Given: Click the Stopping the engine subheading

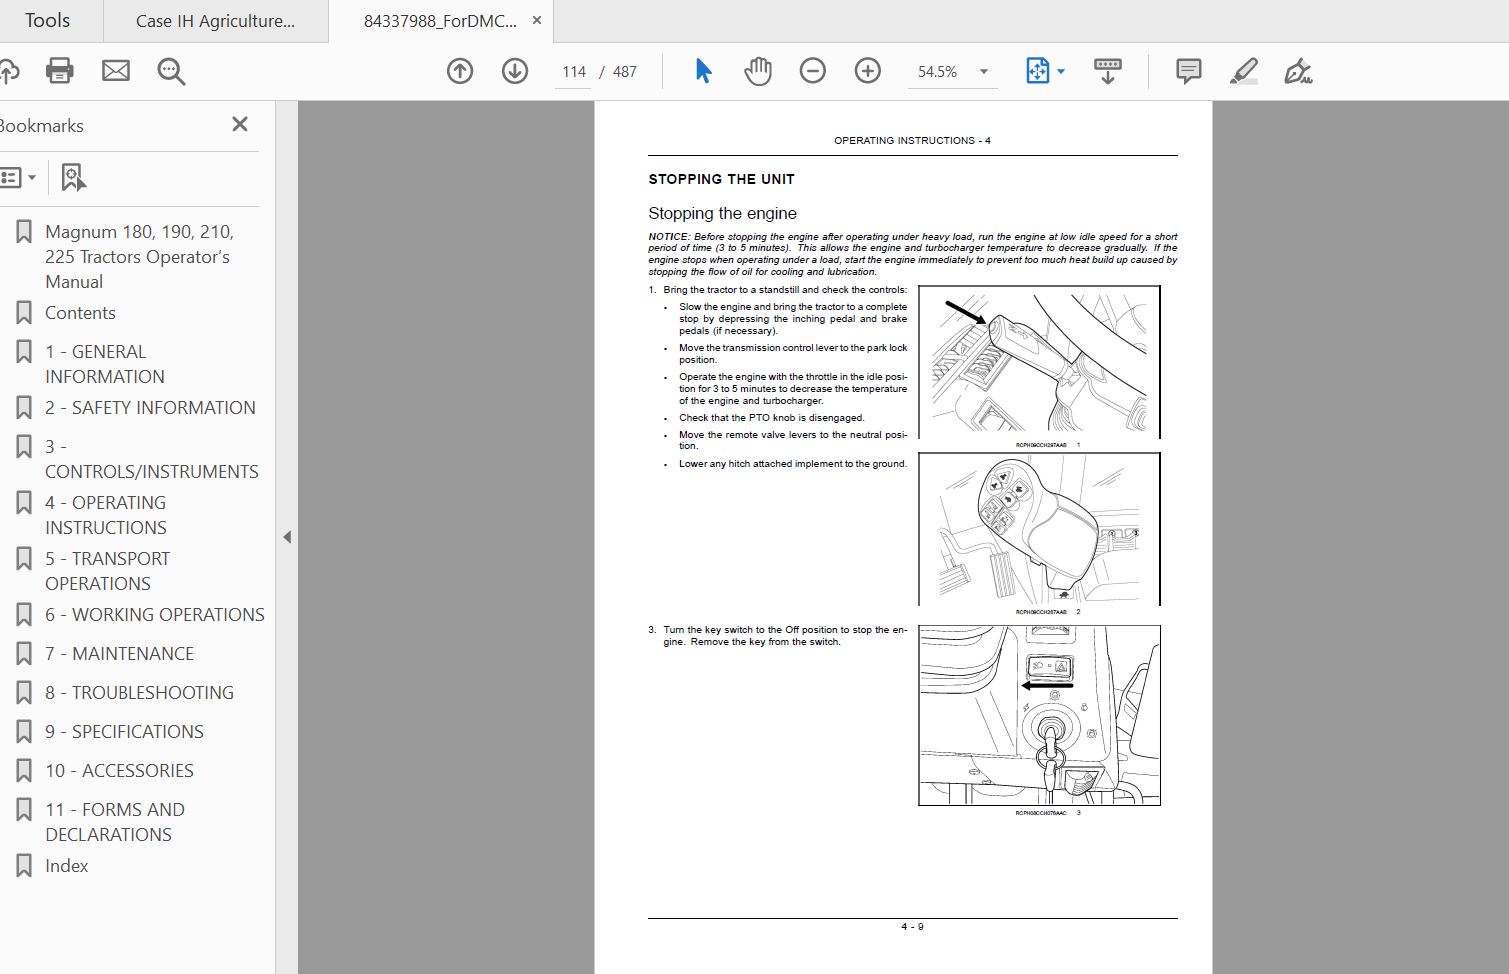Looking at the screenshot, I should click(x=722, y=213).
